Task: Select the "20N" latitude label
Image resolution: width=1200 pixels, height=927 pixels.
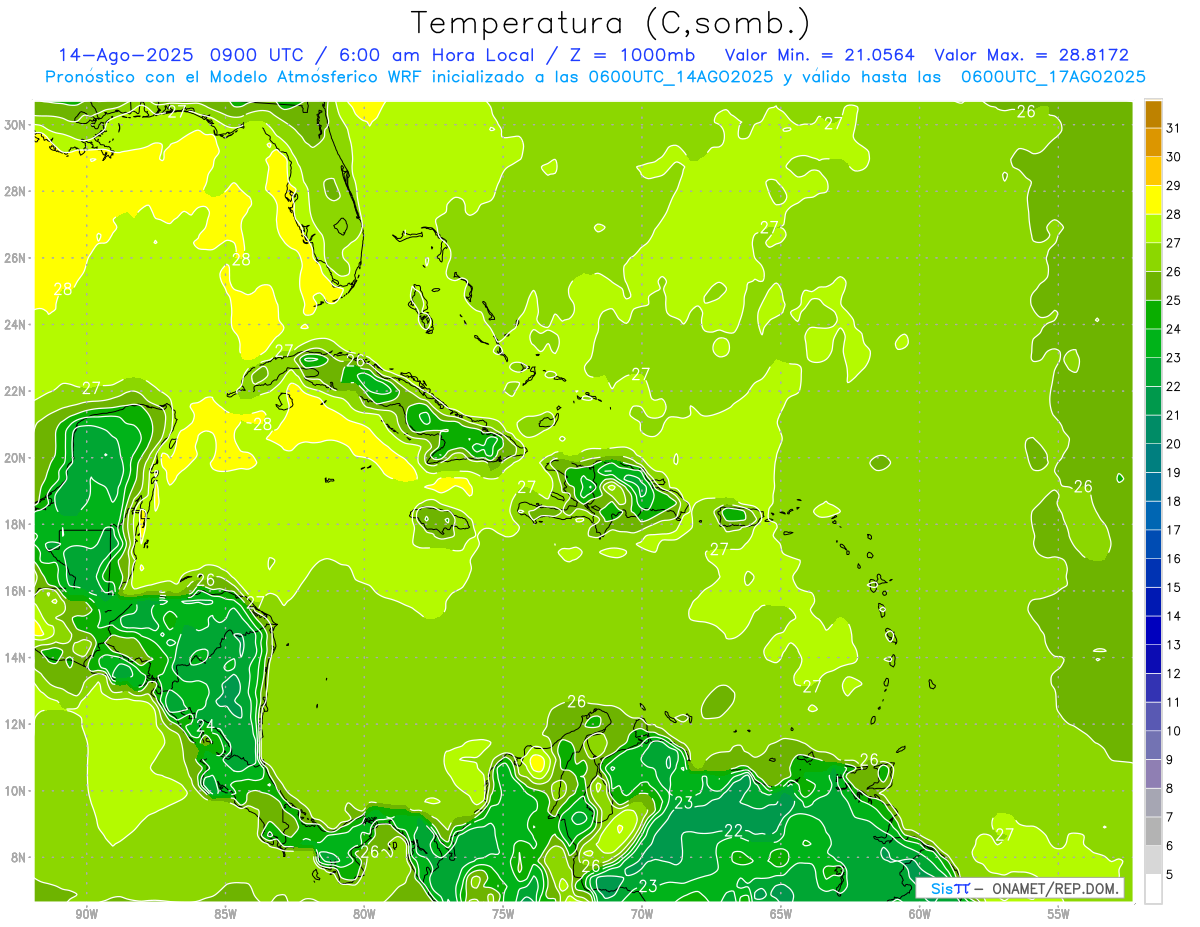Action: [17, 458]
